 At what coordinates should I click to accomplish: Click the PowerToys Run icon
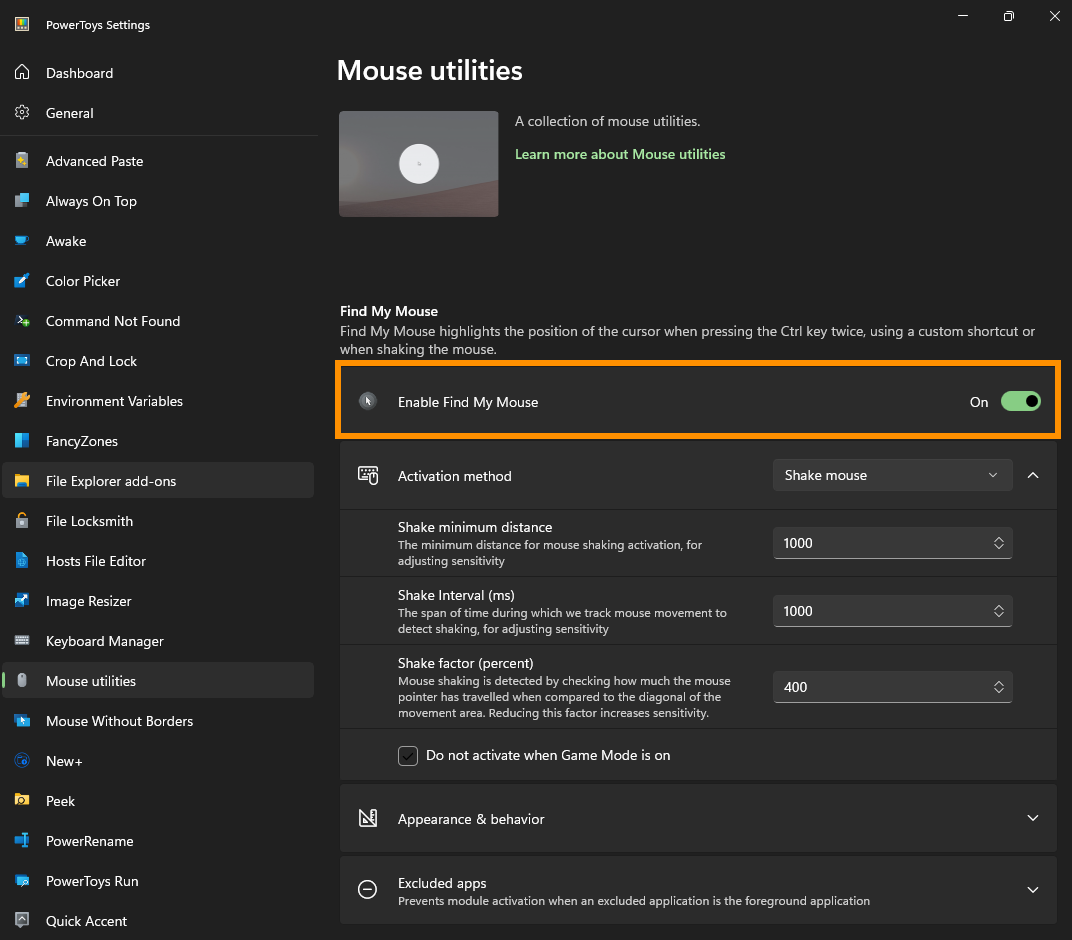pyautogui.click(x=22, y=881)
